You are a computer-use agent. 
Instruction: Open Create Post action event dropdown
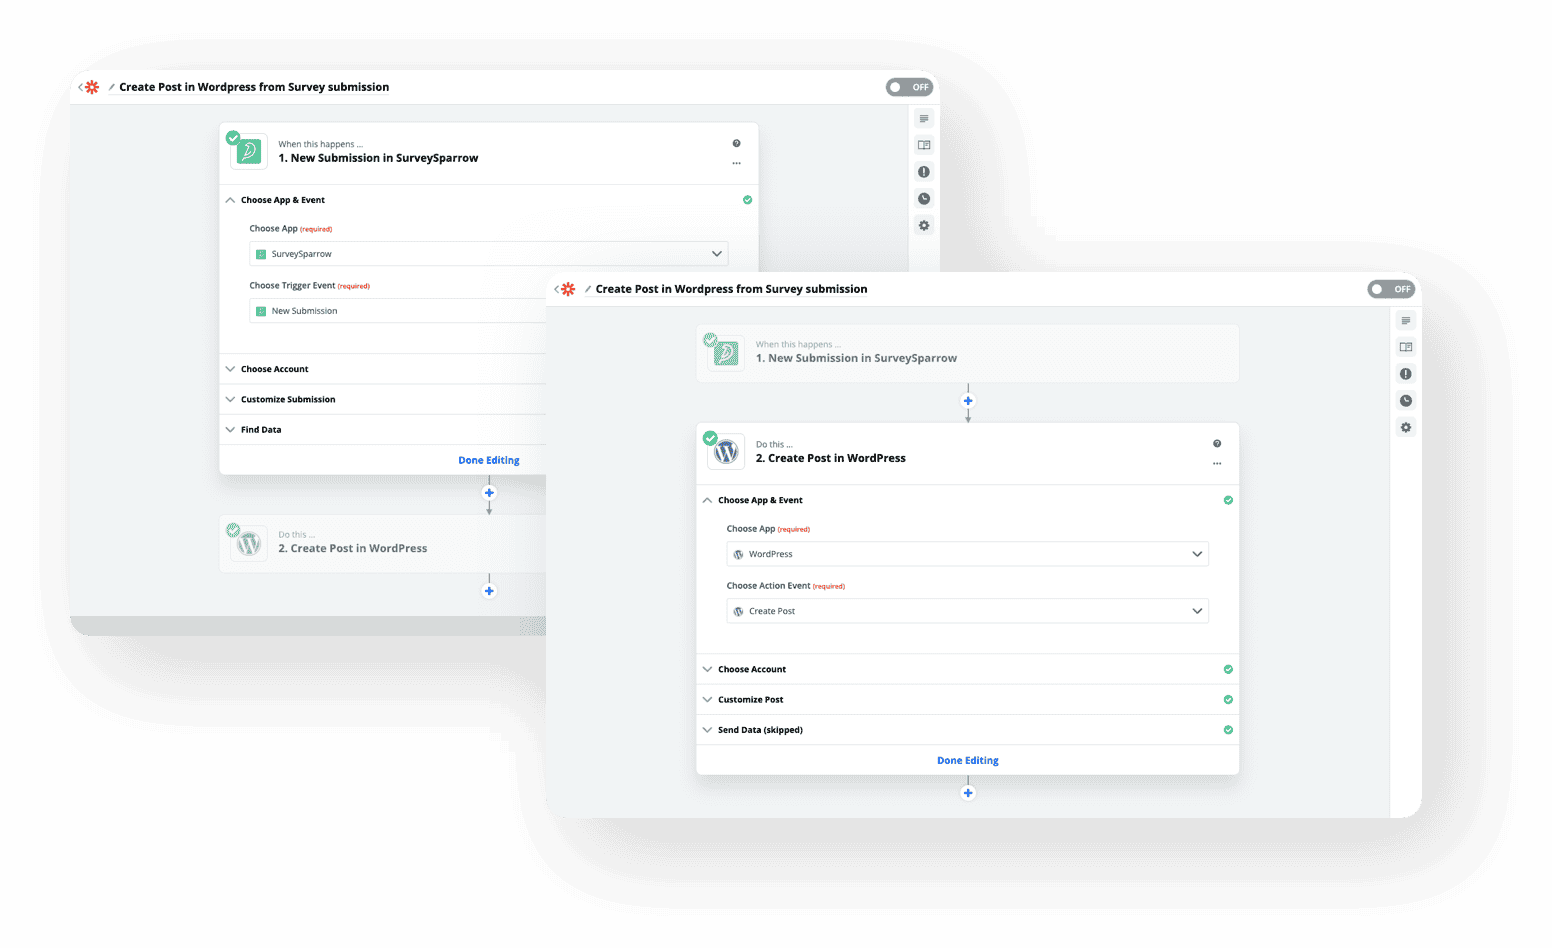(x=967, y=611)
